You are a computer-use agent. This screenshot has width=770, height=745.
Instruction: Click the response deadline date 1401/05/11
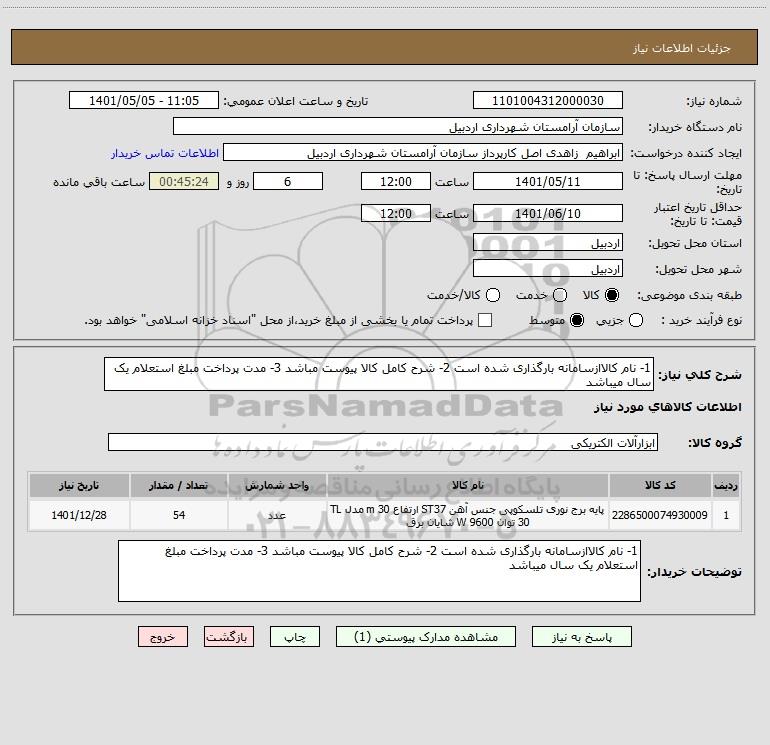click(x=548, y=182)
